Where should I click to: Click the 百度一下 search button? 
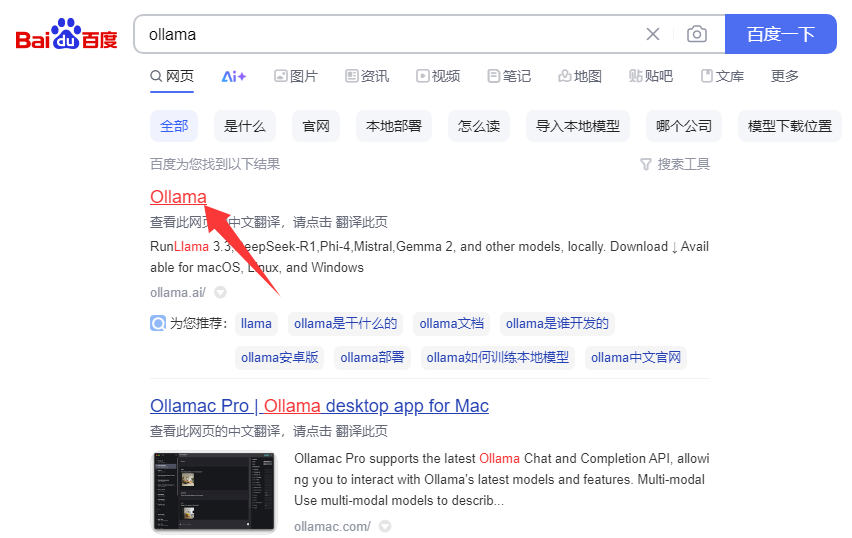[x=780, y=34]
